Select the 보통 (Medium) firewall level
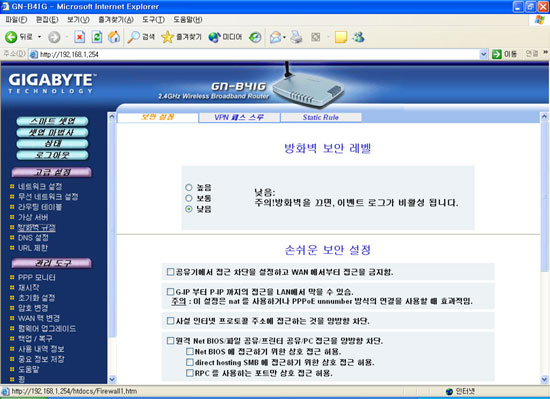This screenshot has height=399, width=550. [x=189, y=198]
